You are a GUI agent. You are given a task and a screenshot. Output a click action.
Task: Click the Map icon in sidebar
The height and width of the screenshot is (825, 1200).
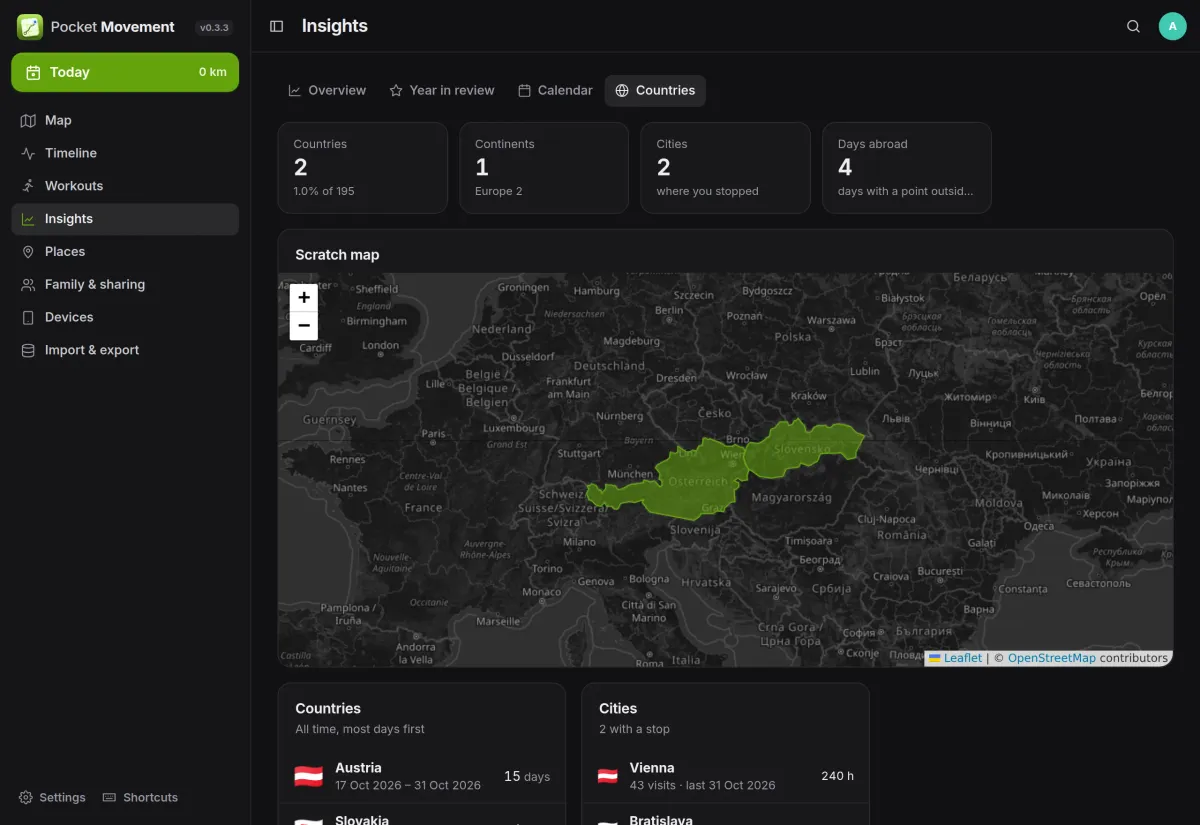(28, 120)
